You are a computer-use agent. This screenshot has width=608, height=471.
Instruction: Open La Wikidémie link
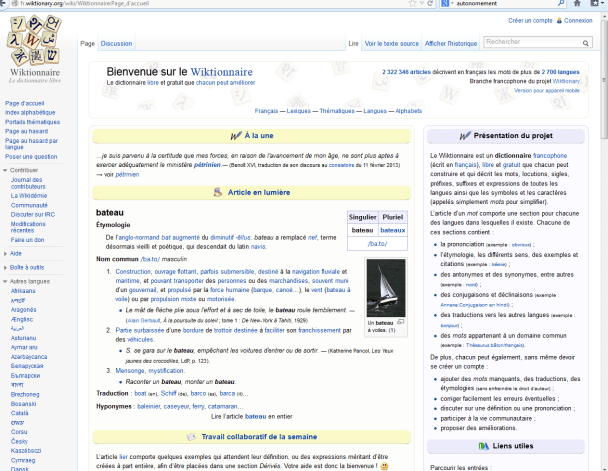[x=29, y=196]
